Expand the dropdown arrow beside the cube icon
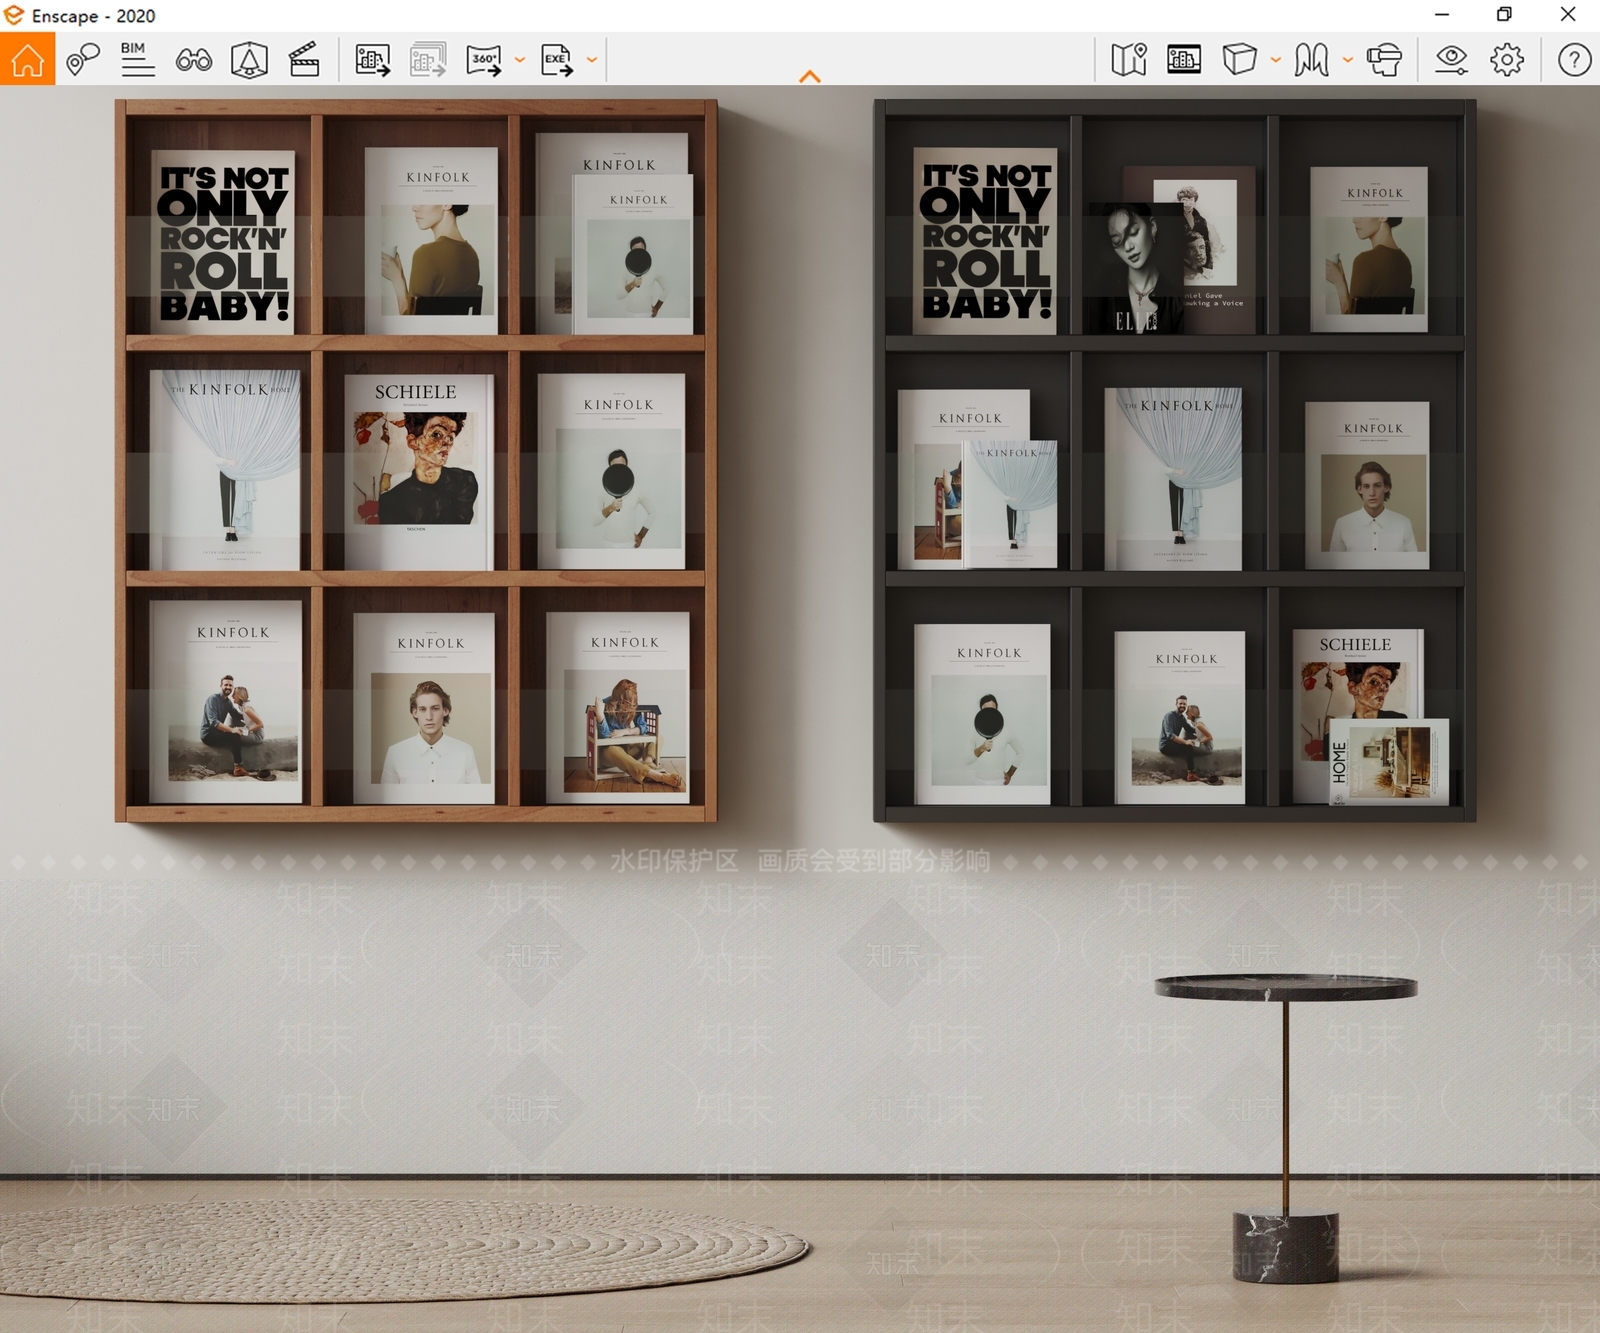Image resolution: width=1600 pixels, height=1333 pixels. click(1276, 60)
